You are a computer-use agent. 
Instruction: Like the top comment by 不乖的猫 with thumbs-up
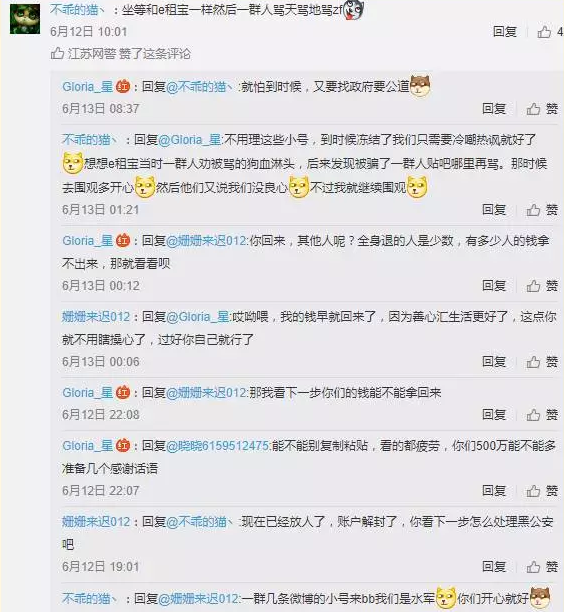[x=550, y=32]
